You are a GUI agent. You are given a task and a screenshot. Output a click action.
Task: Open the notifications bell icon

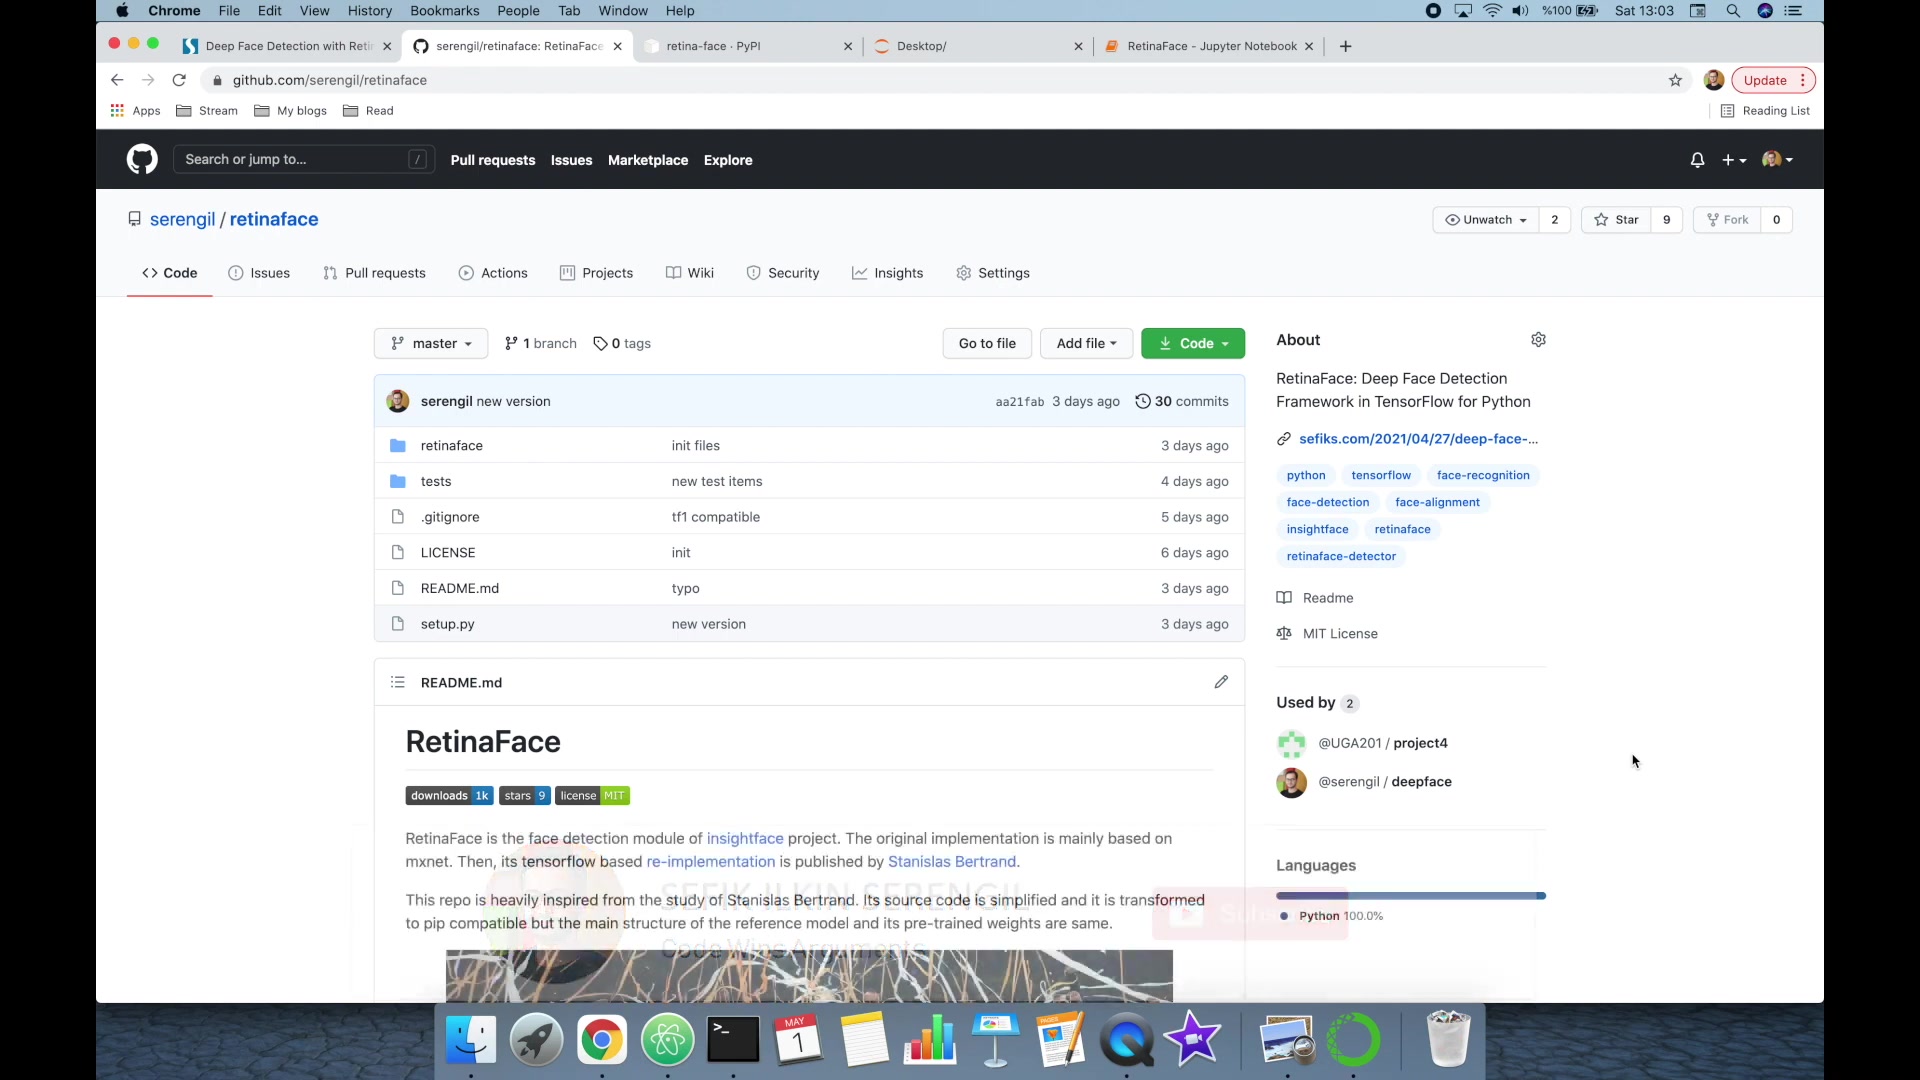tap(1697, 160)
